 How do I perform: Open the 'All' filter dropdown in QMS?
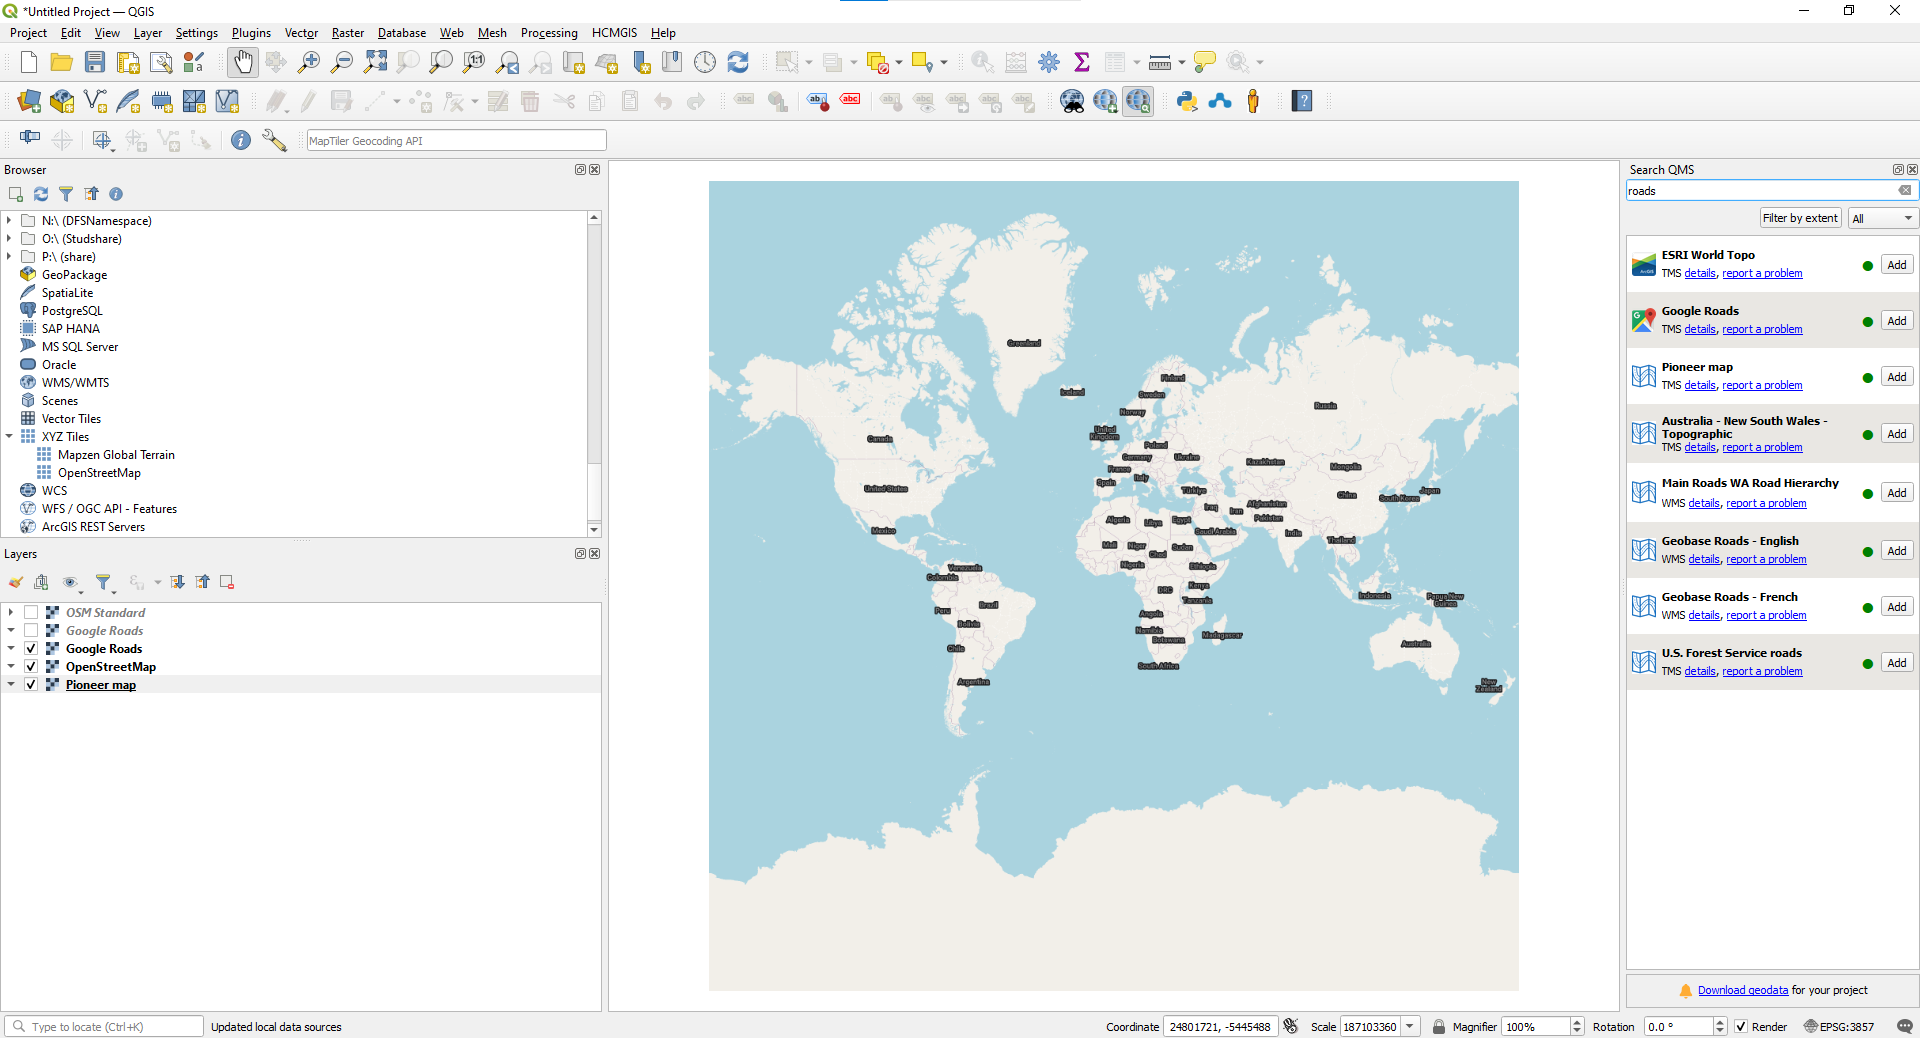1881,218
